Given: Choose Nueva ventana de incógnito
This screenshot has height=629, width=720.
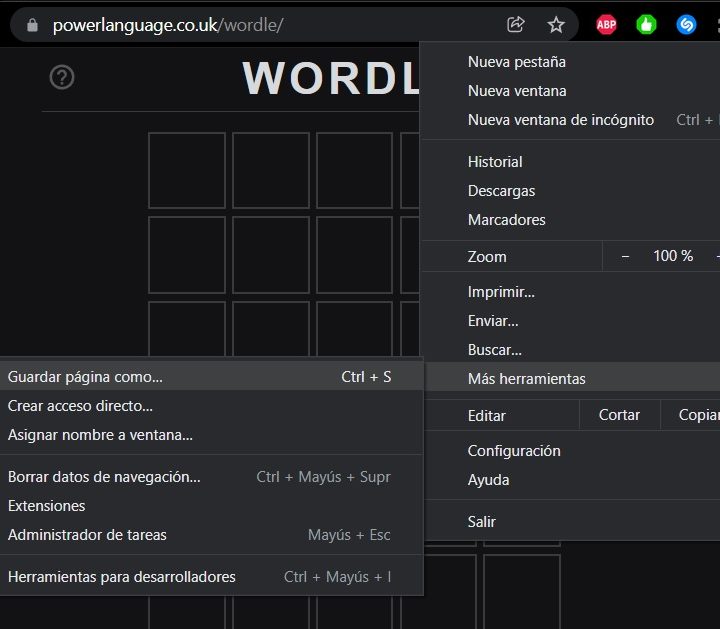Looking at the screenshot, I should click(x=560, y=120).
